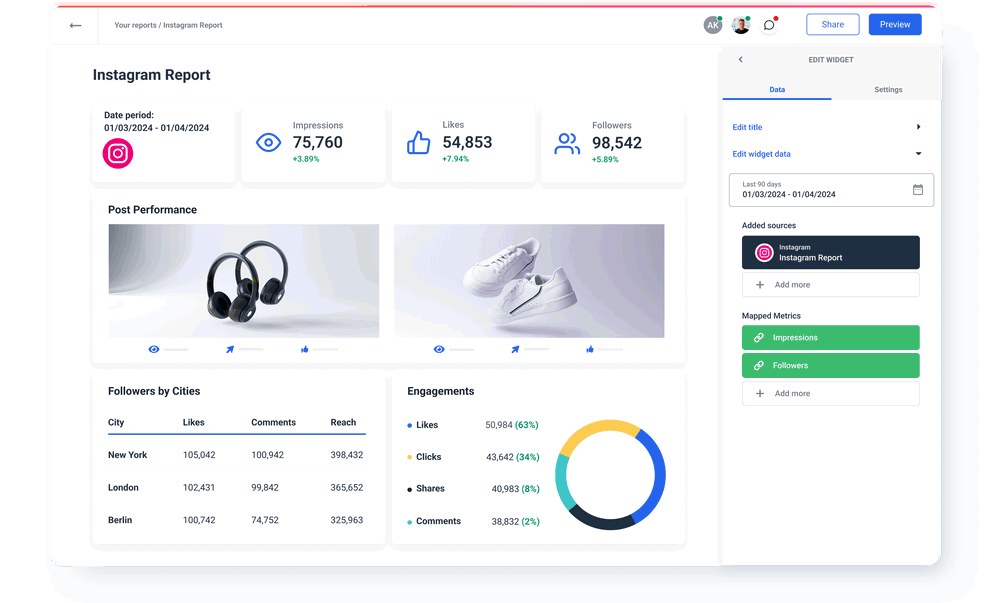This screenshot has height=603, width=992.
Task: Select the Impressions eye icon
Action: (x=268, y=142)
